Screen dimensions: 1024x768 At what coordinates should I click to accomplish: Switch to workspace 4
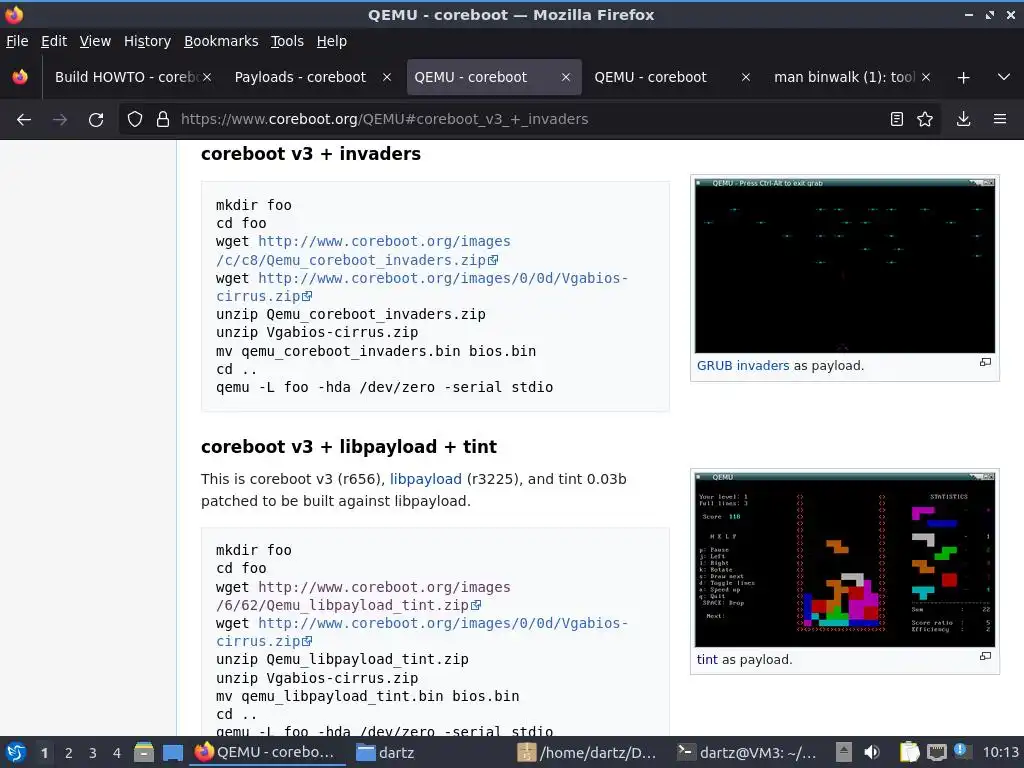(x=117, y=753)
